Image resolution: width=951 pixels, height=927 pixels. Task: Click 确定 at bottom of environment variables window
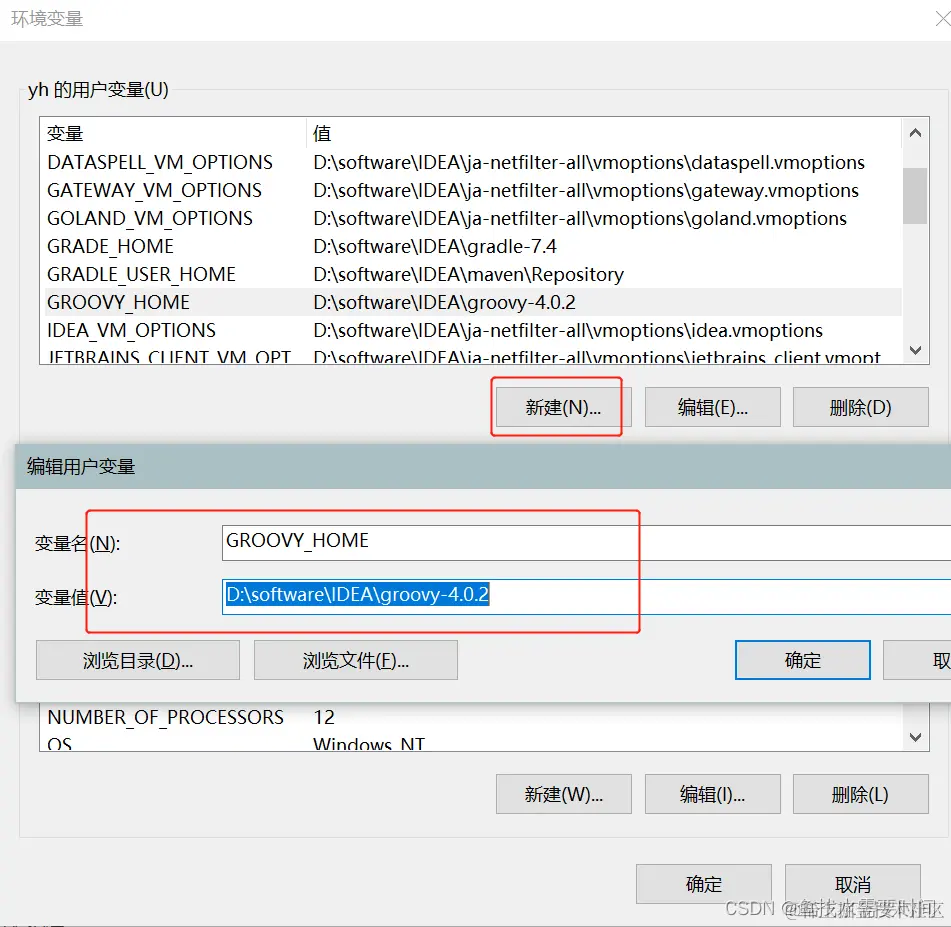[704, 884]
